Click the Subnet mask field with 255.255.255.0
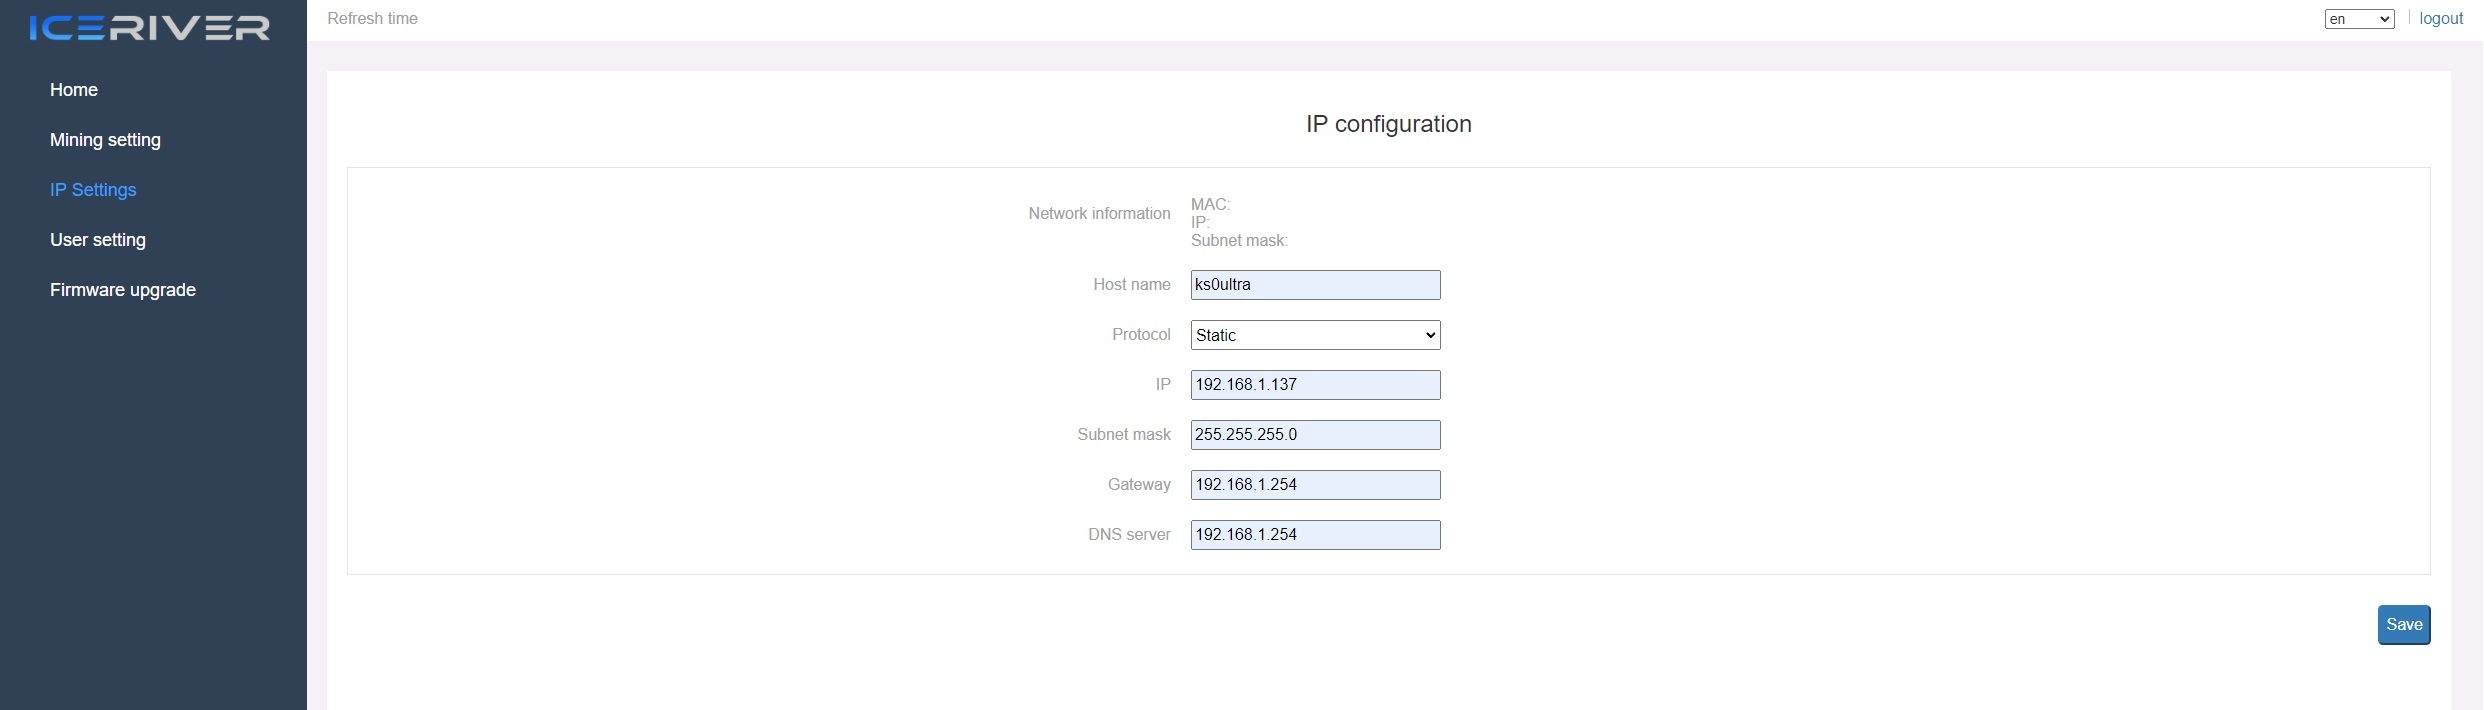2484x710 pixels. point(1314,435)
